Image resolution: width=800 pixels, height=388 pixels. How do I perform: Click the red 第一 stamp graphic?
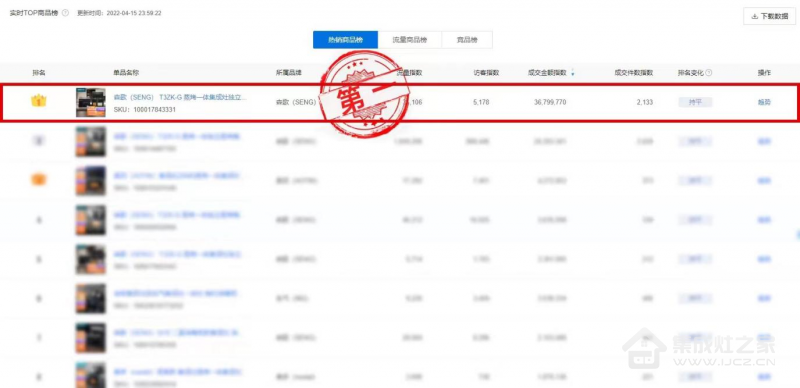coord(364,94)
